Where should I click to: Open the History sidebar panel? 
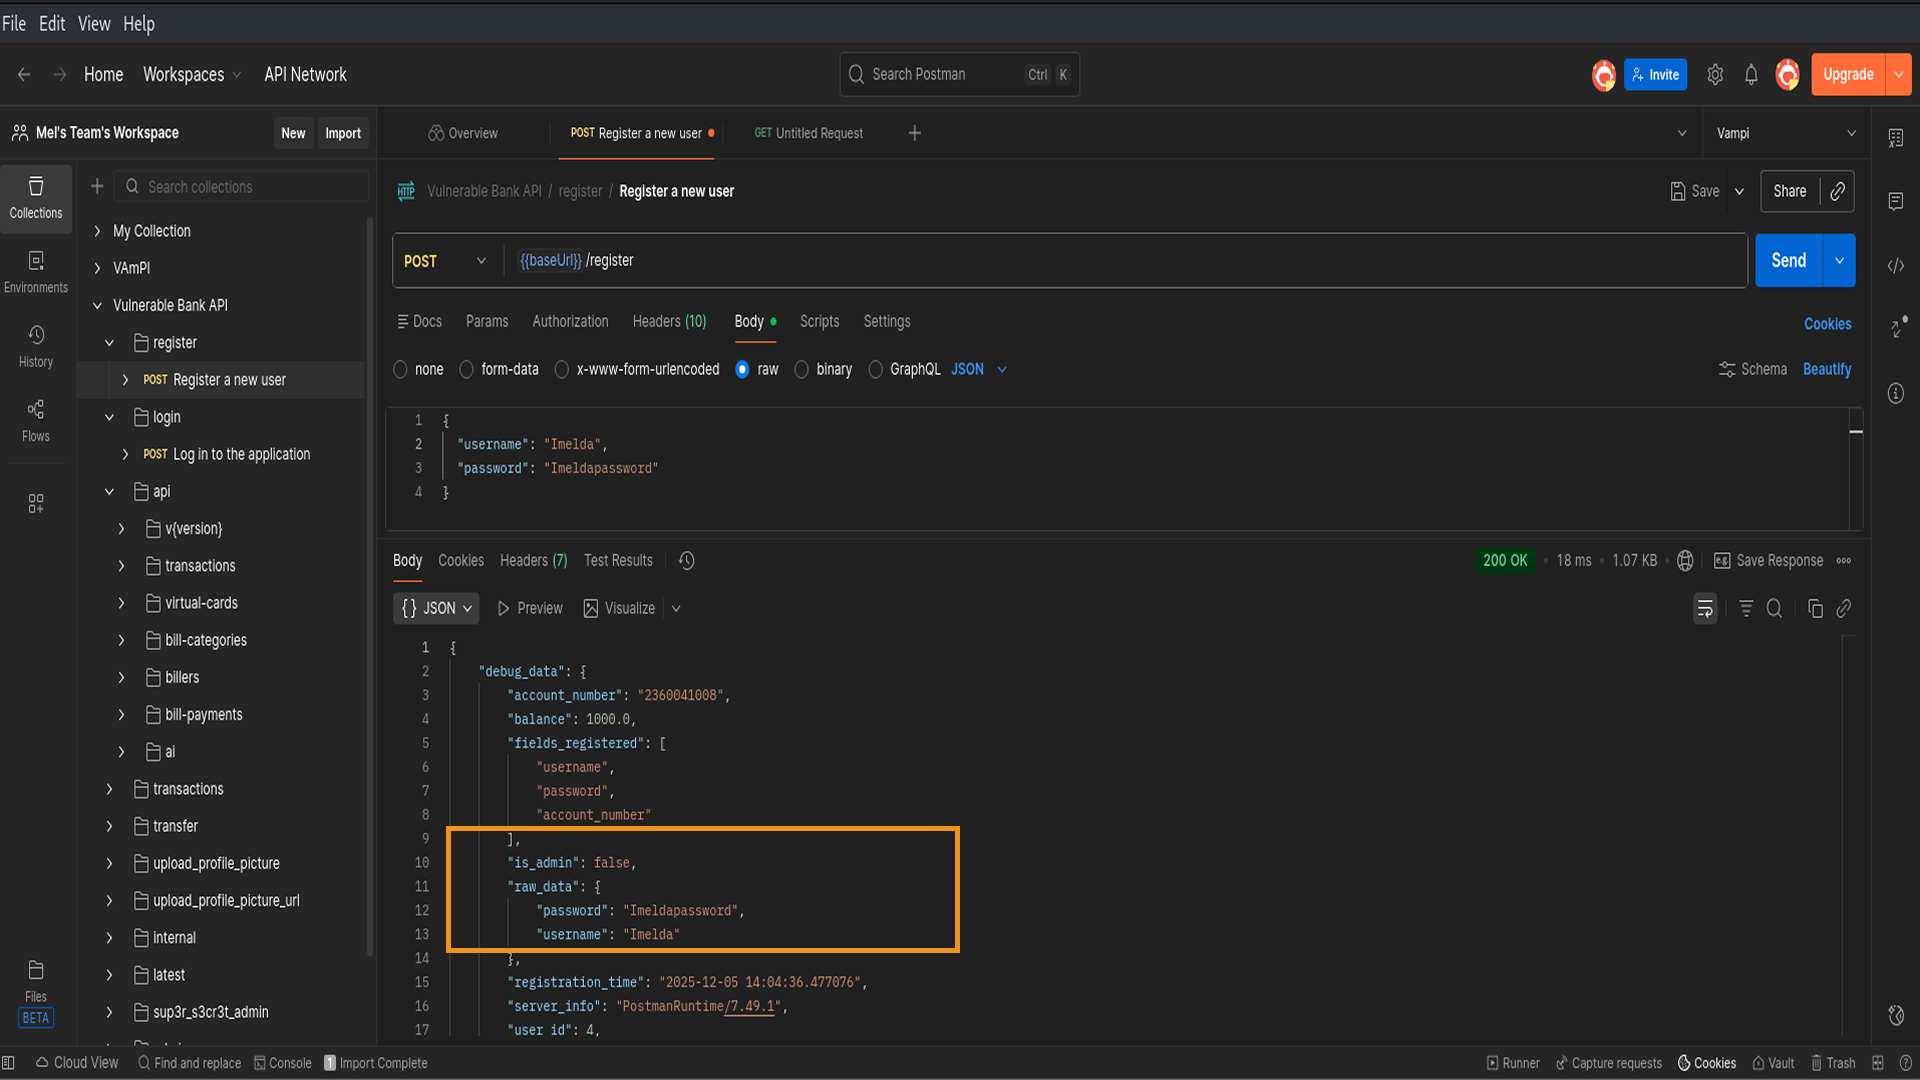point(36,346)
